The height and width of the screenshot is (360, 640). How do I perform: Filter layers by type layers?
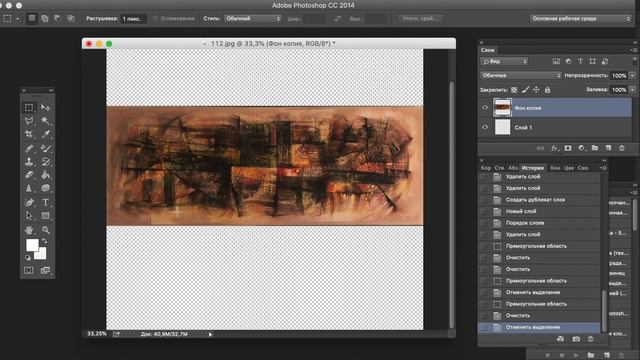[x=580, y=61]
